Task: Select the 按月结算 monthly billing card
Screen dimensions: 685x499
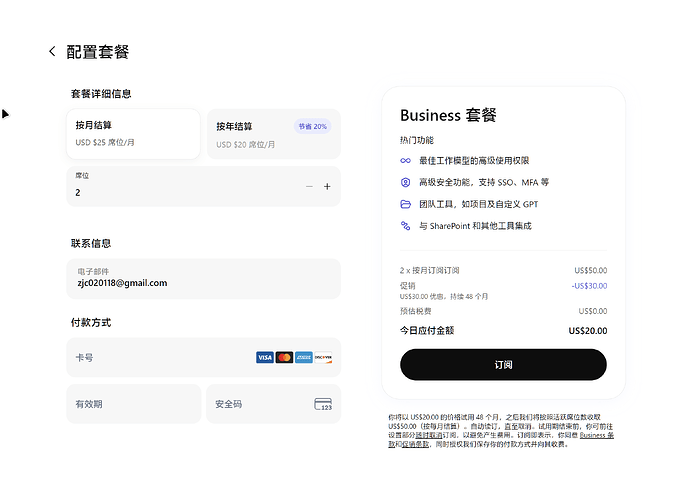Action: pos(133,134)
